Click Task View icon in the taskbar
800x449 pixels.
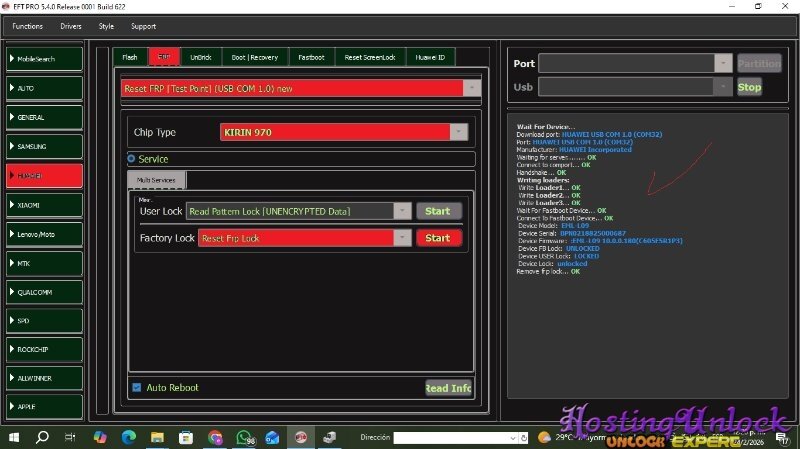(x=71, y=437)
